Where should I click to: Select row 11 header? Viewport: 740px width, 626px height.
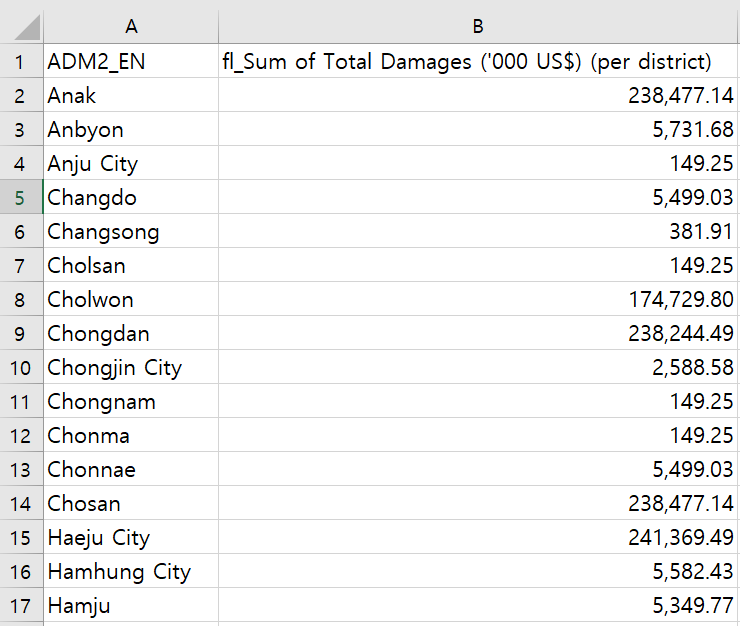(x=21, y=401)
